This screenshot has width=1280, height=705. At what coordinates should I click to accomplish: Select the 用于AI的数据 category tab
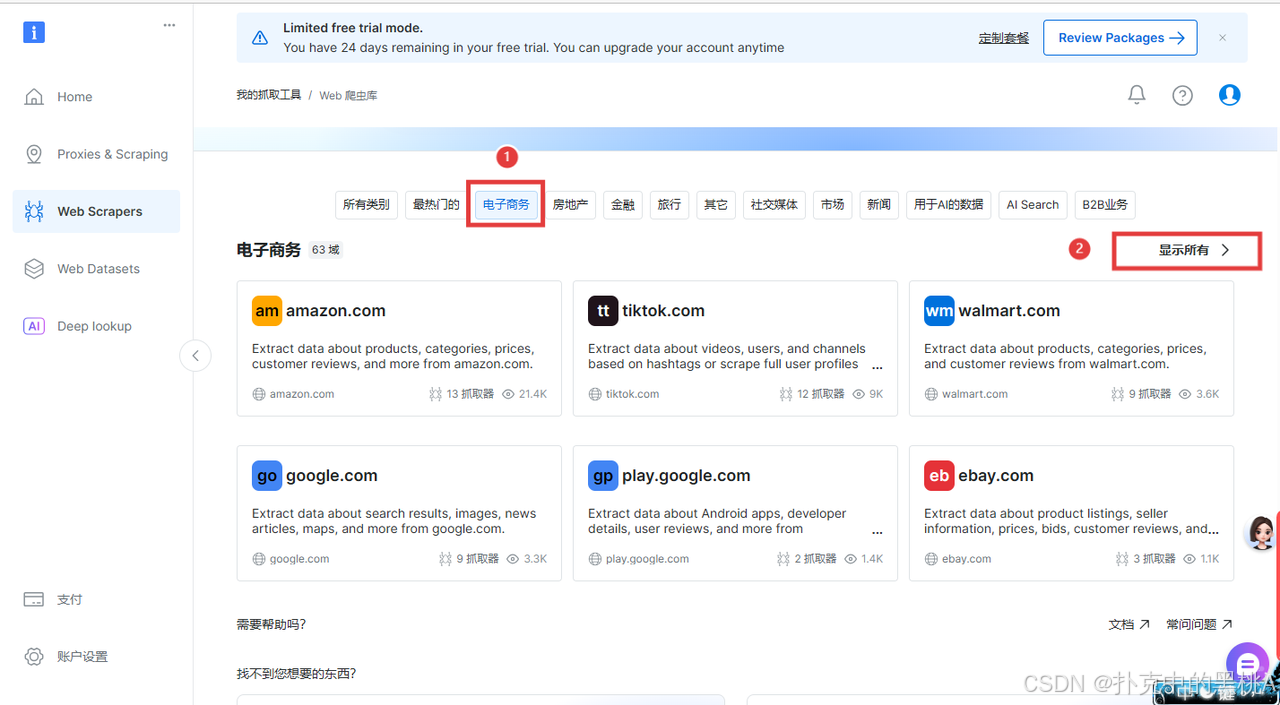point(949,205)
